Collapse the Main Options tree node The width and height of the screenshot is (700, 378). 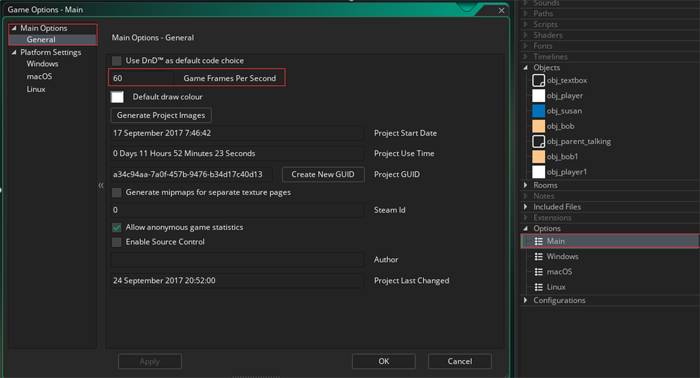(x=14, y=28)
